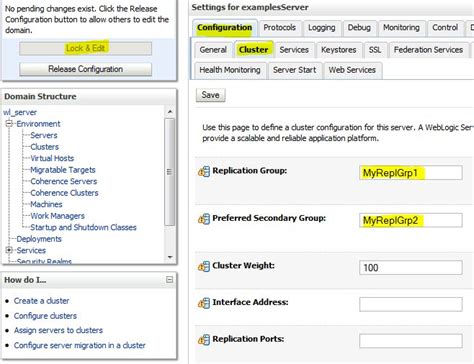Click the help icon beside Interface Address
This screenshot has height=364, width=474.
coord(204,303)
